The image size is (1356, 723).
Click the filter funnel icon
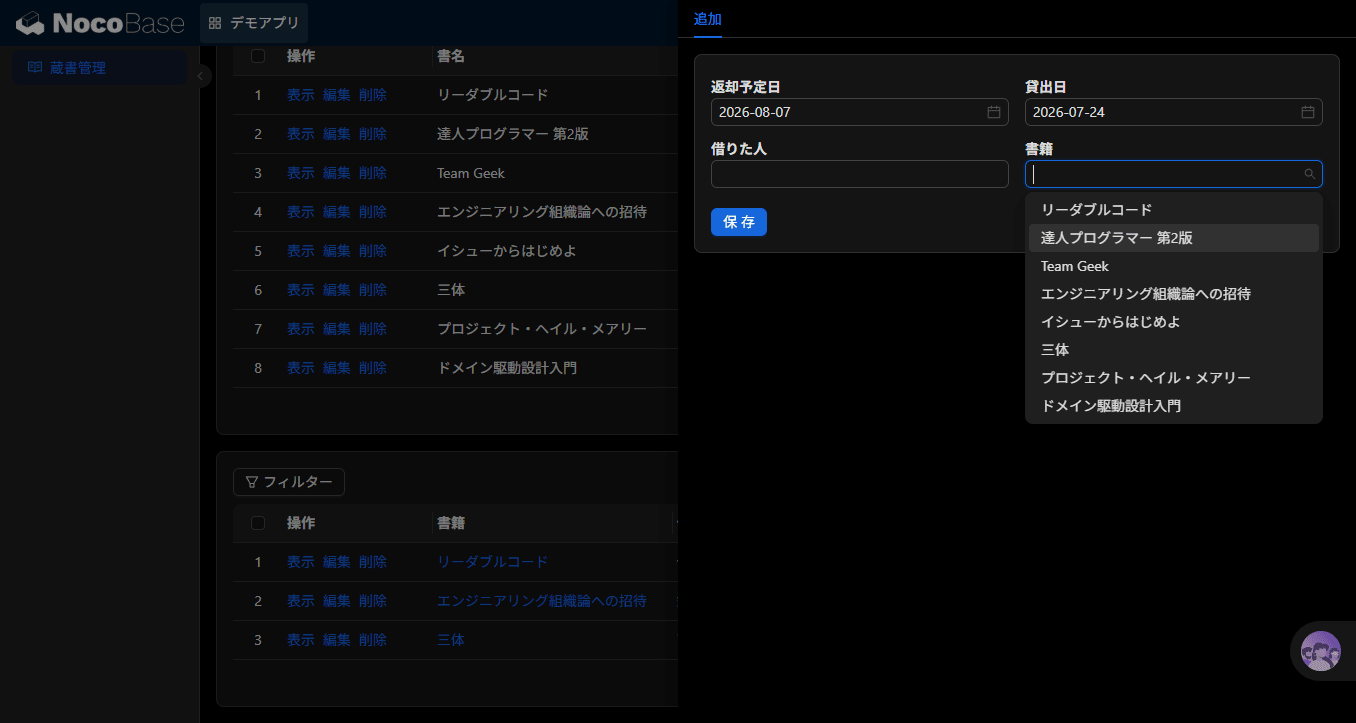pyautogui.click(x=252, y=482)
